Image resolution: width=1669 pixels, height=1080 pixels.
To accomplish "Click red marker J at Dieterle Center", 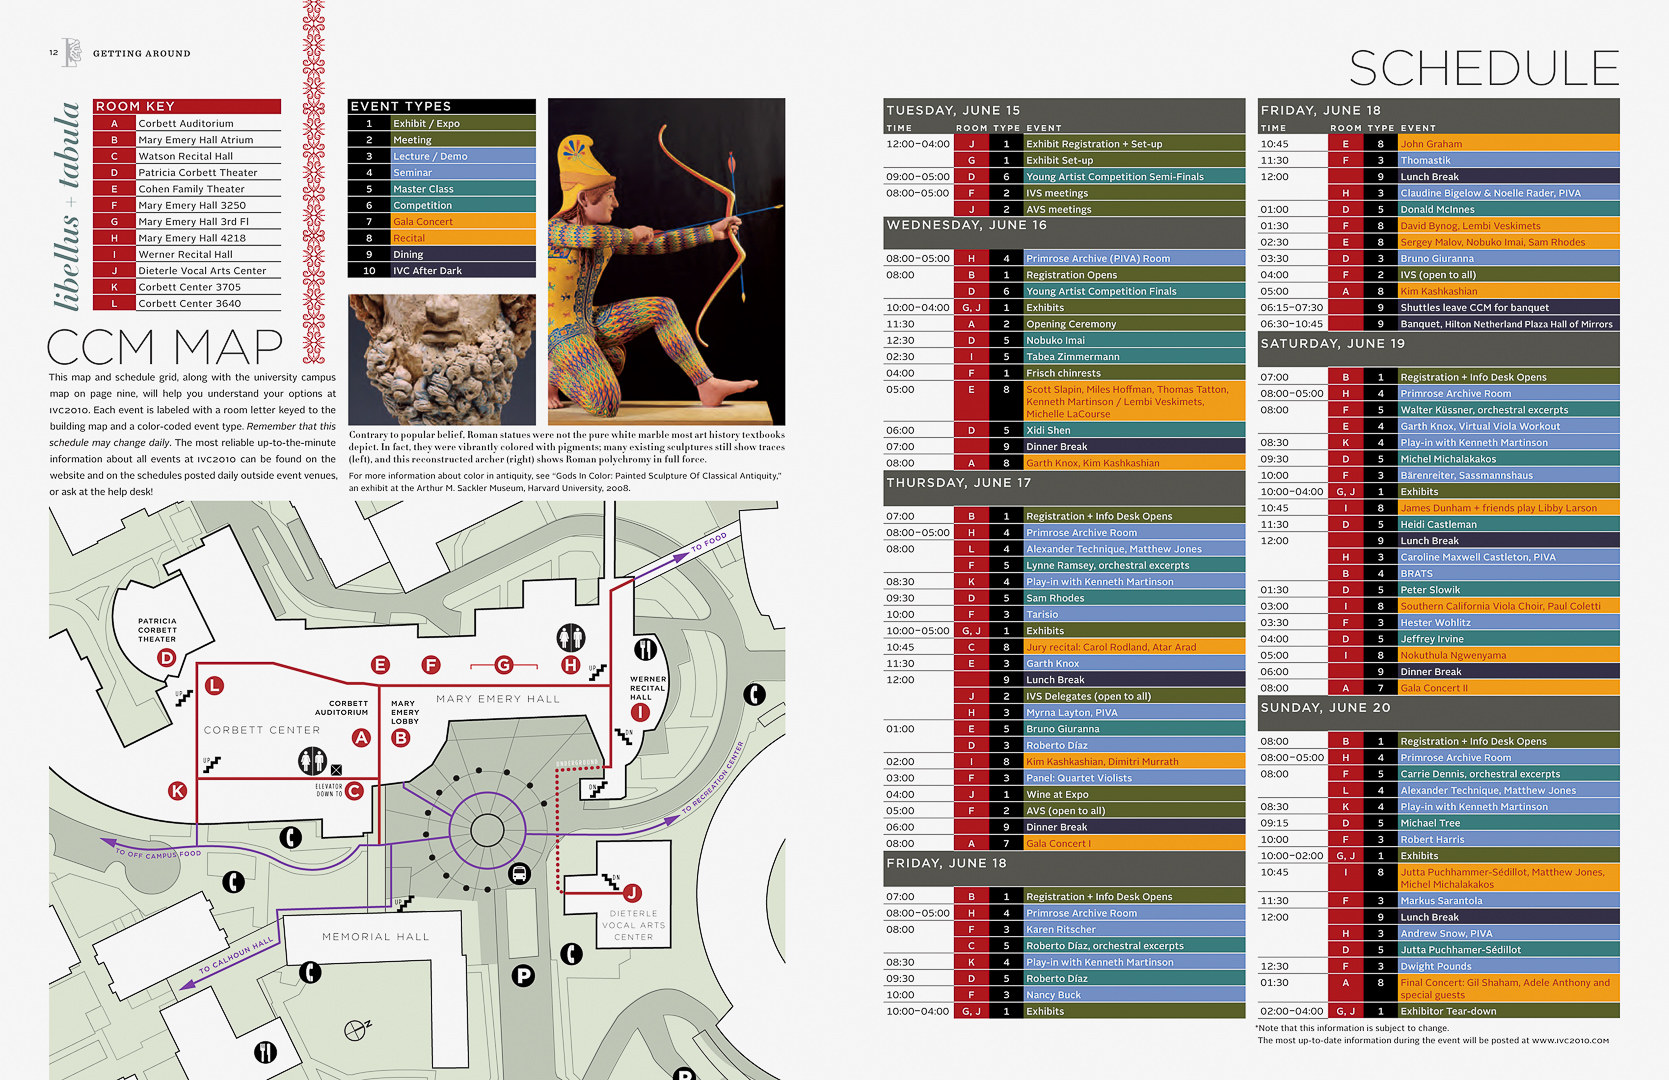I will pos(632,892).
